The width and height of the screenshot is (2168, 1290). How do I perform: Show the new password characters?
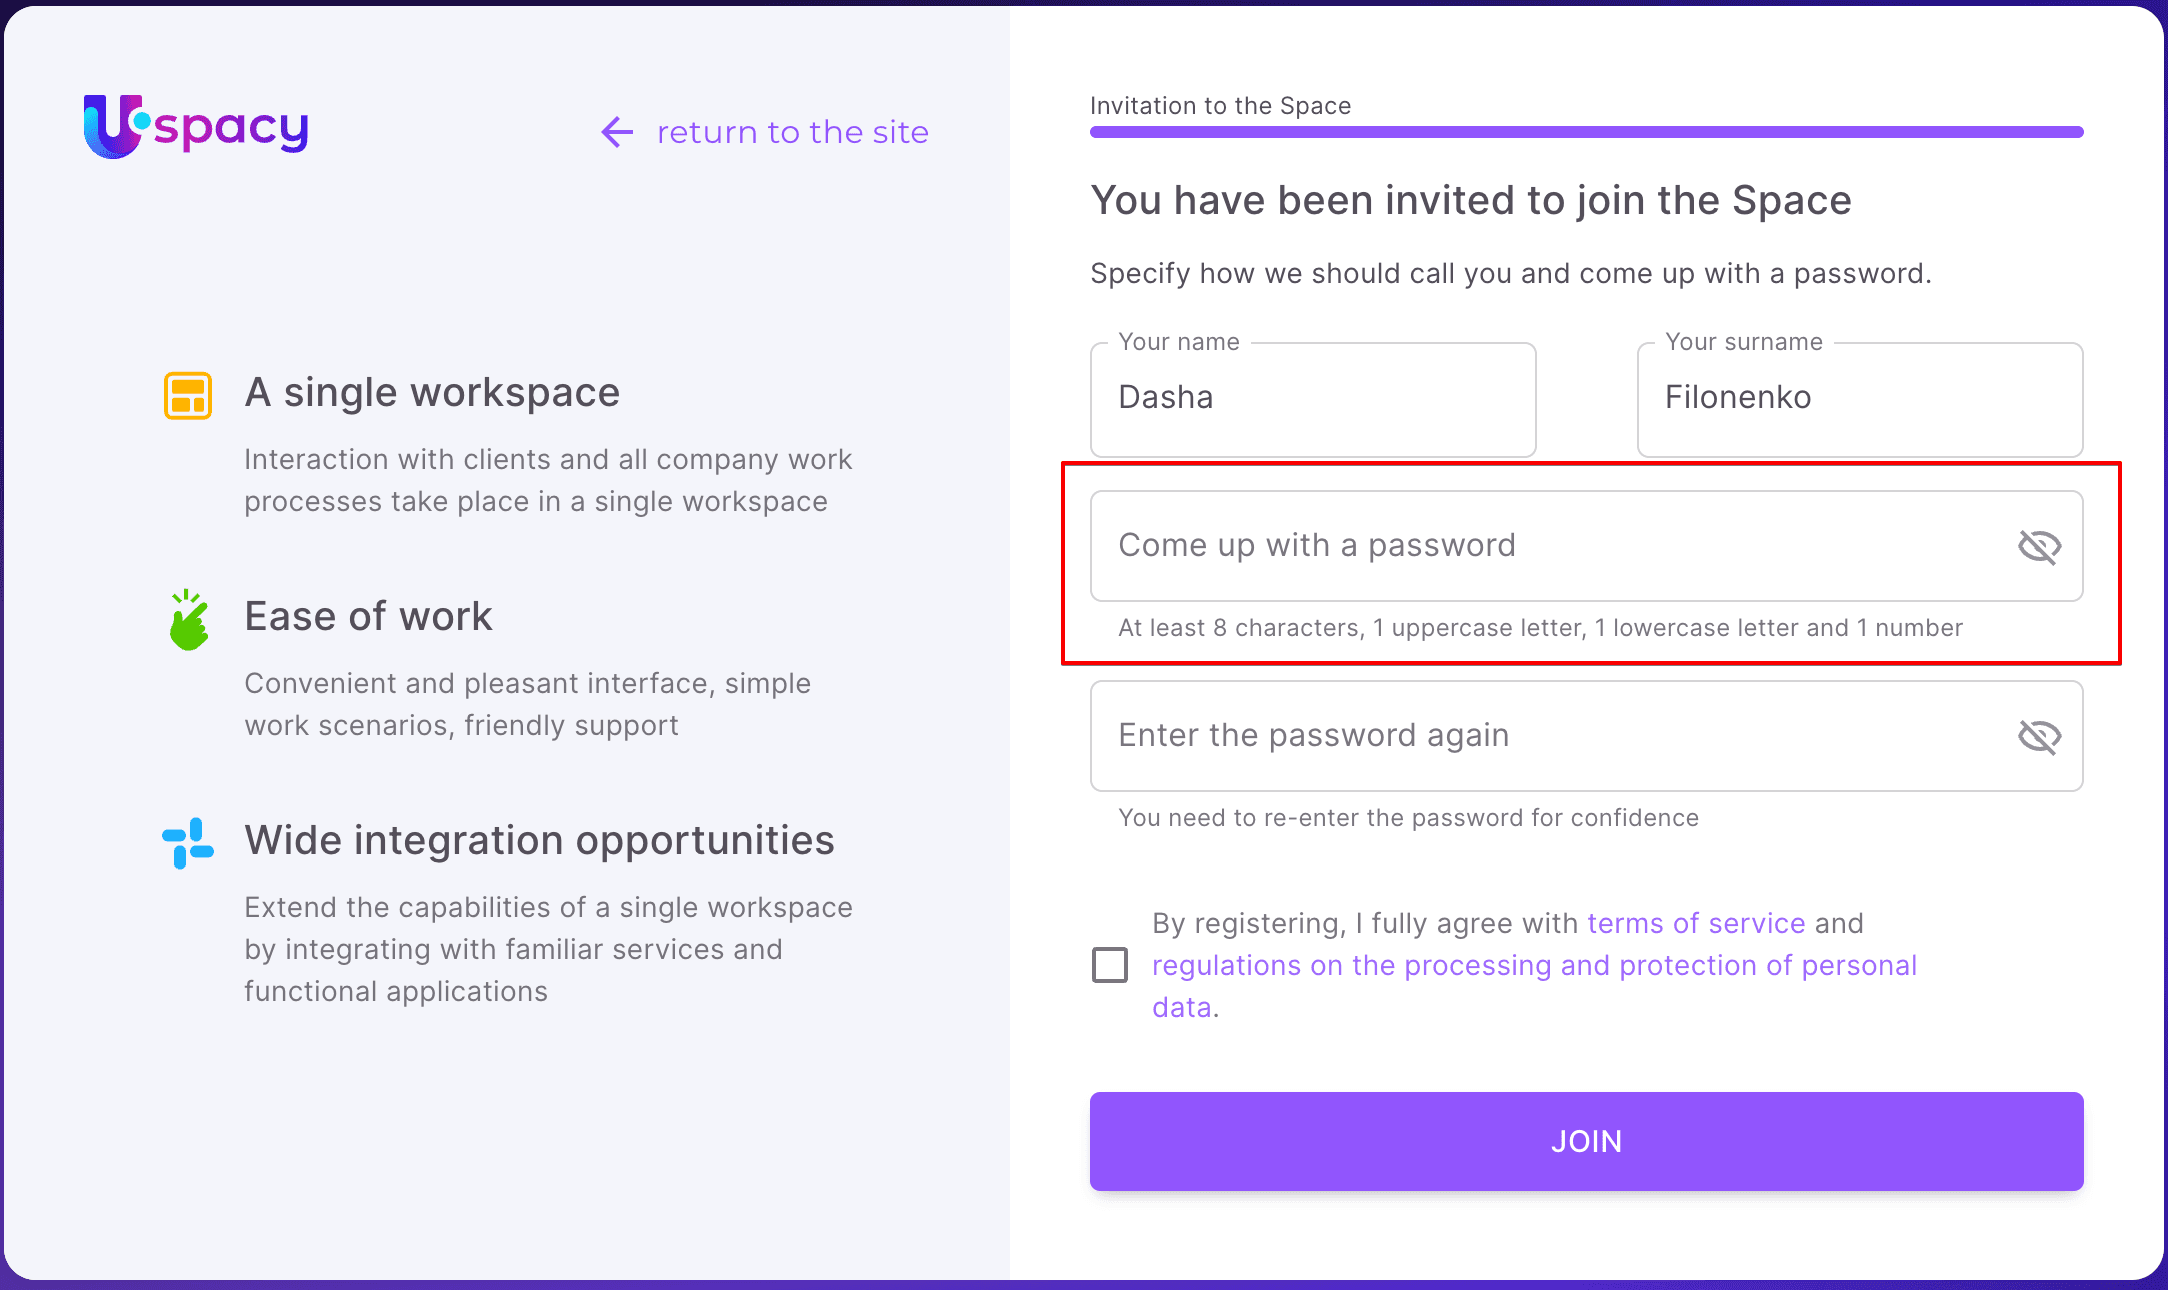2039,547
